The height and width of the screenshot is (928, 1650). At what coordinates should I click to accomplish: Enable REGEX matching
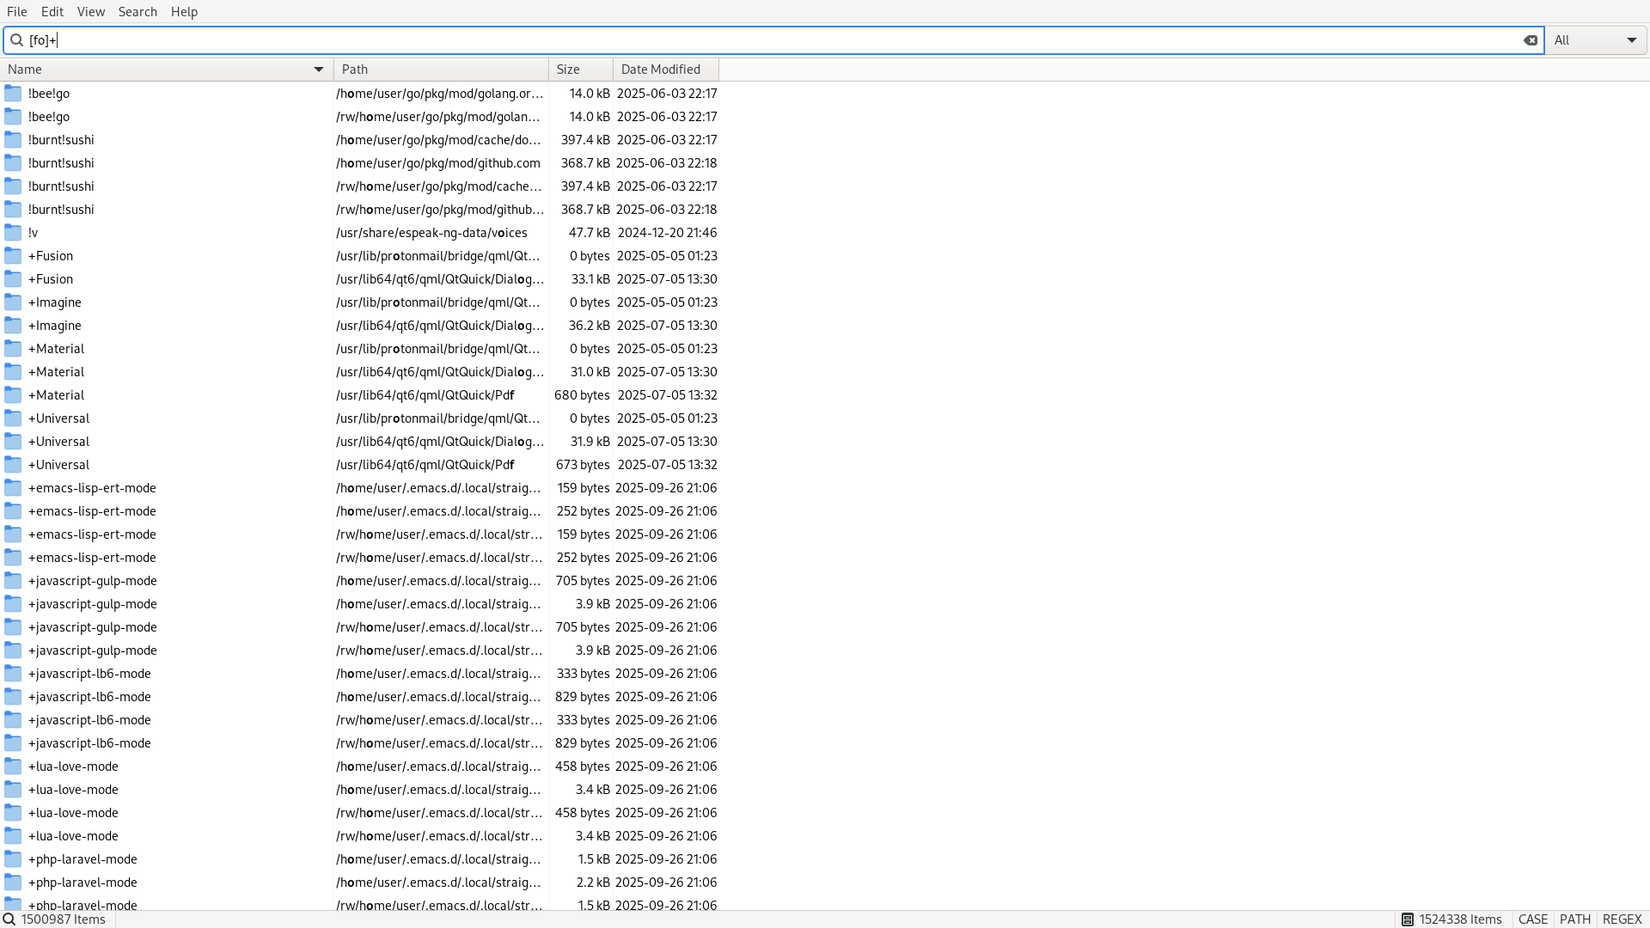tap(1621, 919)
